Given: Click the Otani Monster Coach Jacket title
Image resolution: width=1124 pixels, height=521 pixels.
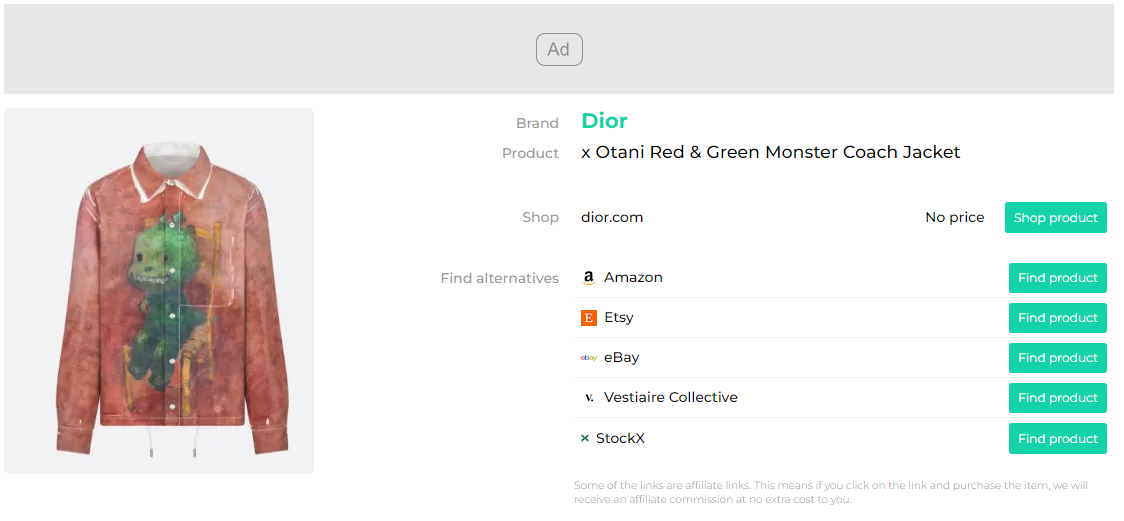Looking at the screenshot, I should pos(770,153).
